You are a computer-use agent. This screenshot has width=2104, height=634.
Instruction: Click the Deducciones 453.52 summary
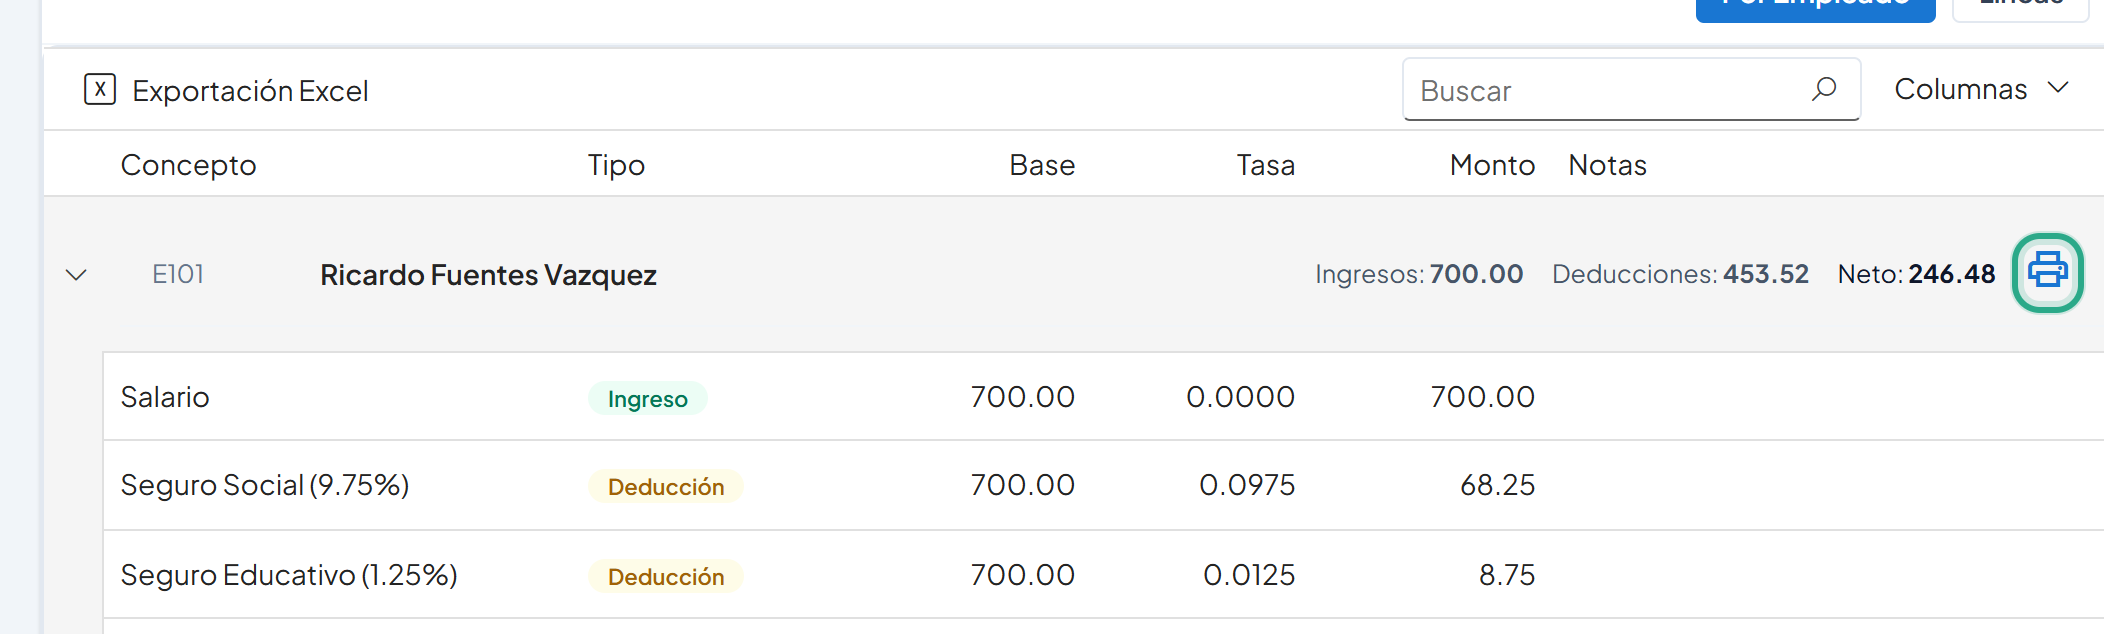coord(1680,274)
